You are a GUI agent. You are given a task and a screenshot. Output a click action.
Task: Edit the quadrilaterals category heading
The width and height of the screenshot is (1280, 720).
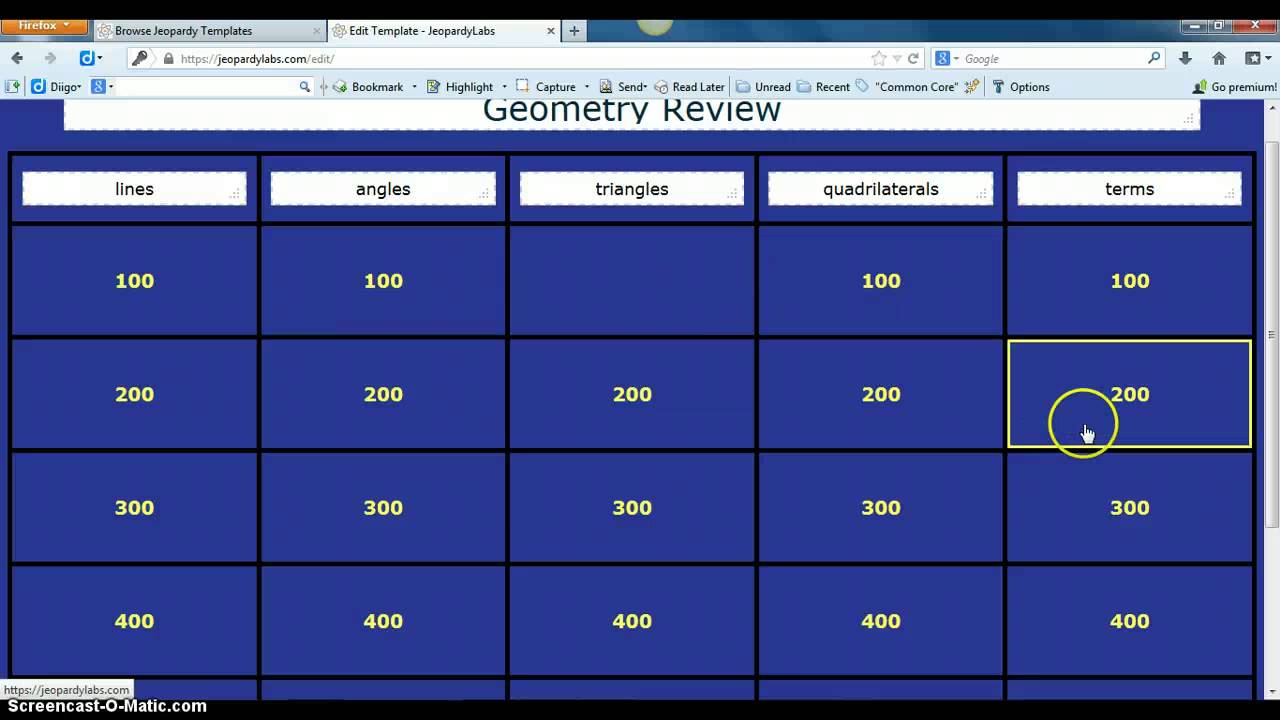881,189
